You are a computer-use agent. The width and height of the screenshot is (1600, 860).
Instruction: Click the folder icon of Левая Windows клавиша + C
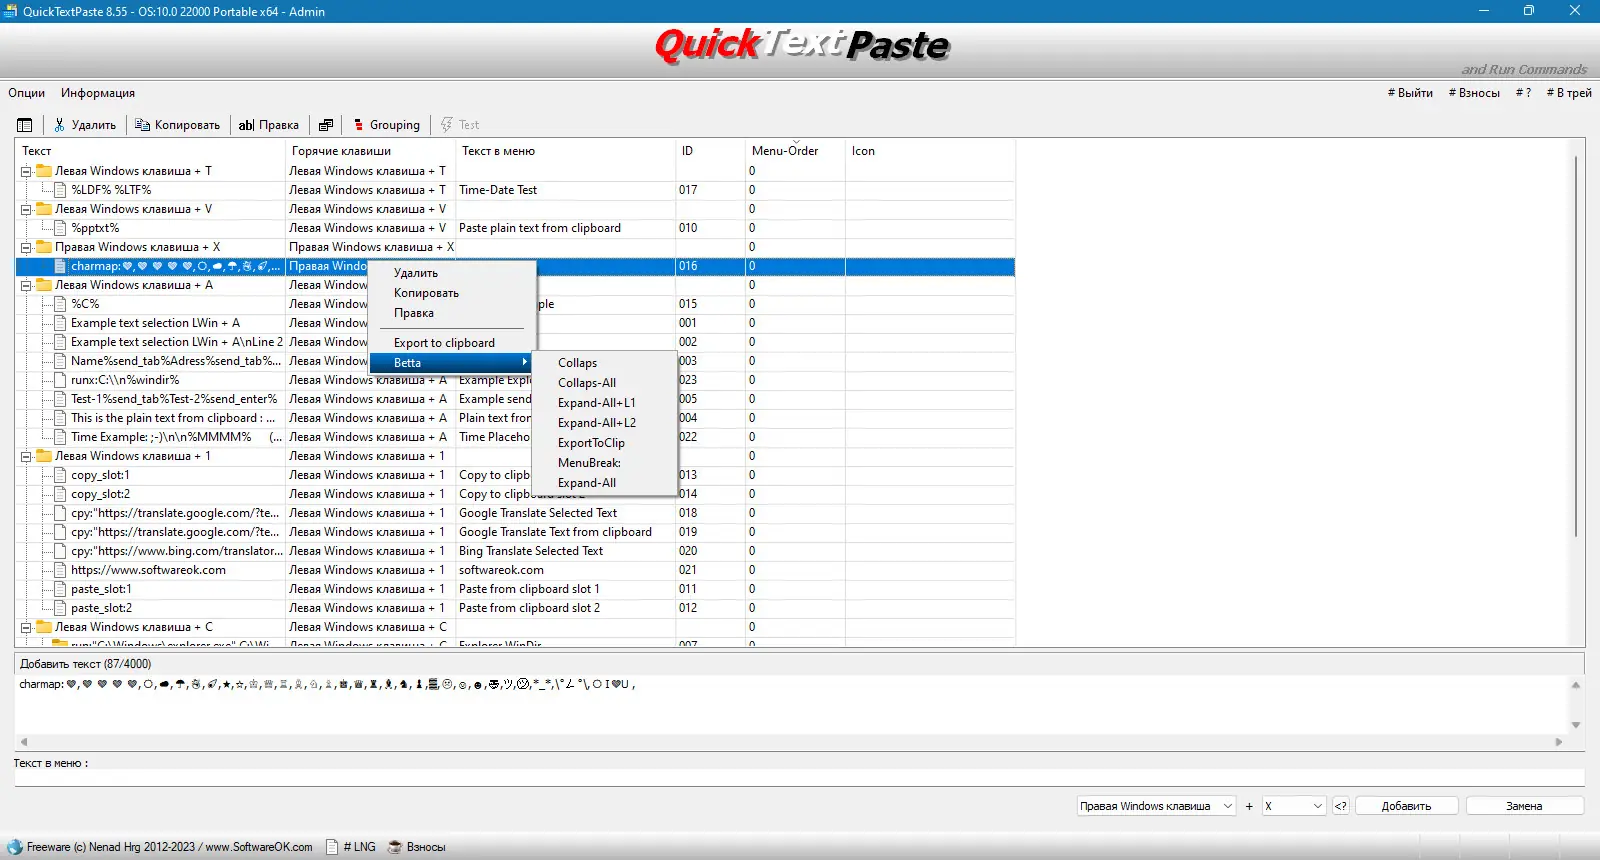click(x=44, y=627)
